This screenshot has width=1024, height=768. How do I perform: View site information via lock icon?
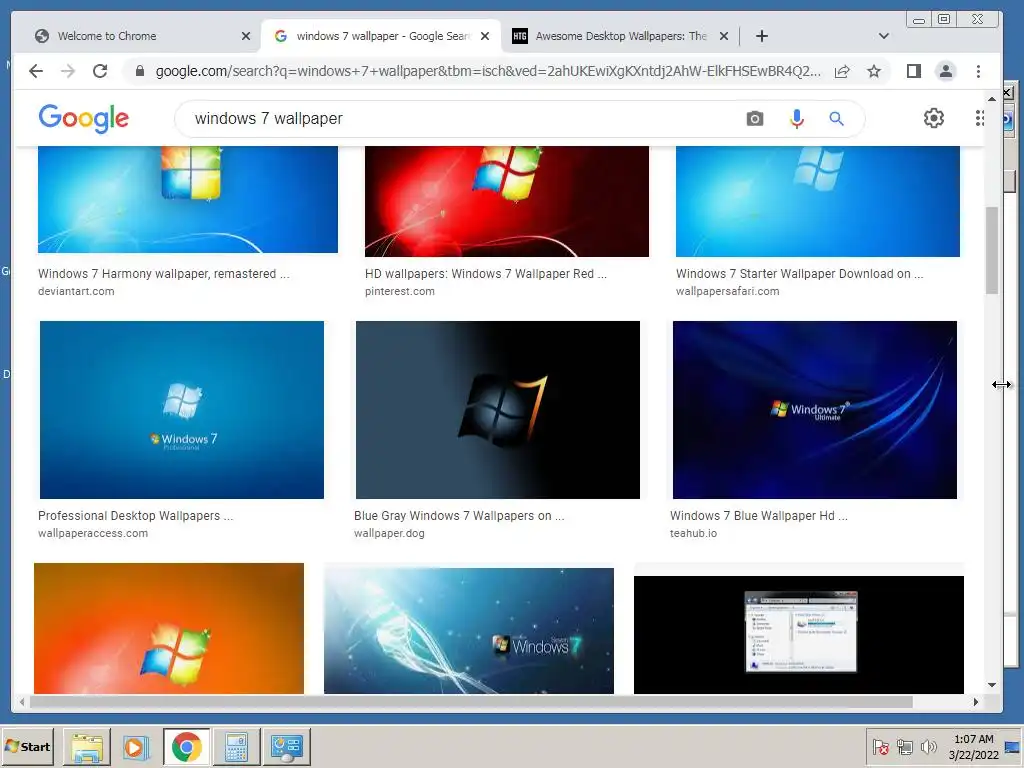[140, 71]
